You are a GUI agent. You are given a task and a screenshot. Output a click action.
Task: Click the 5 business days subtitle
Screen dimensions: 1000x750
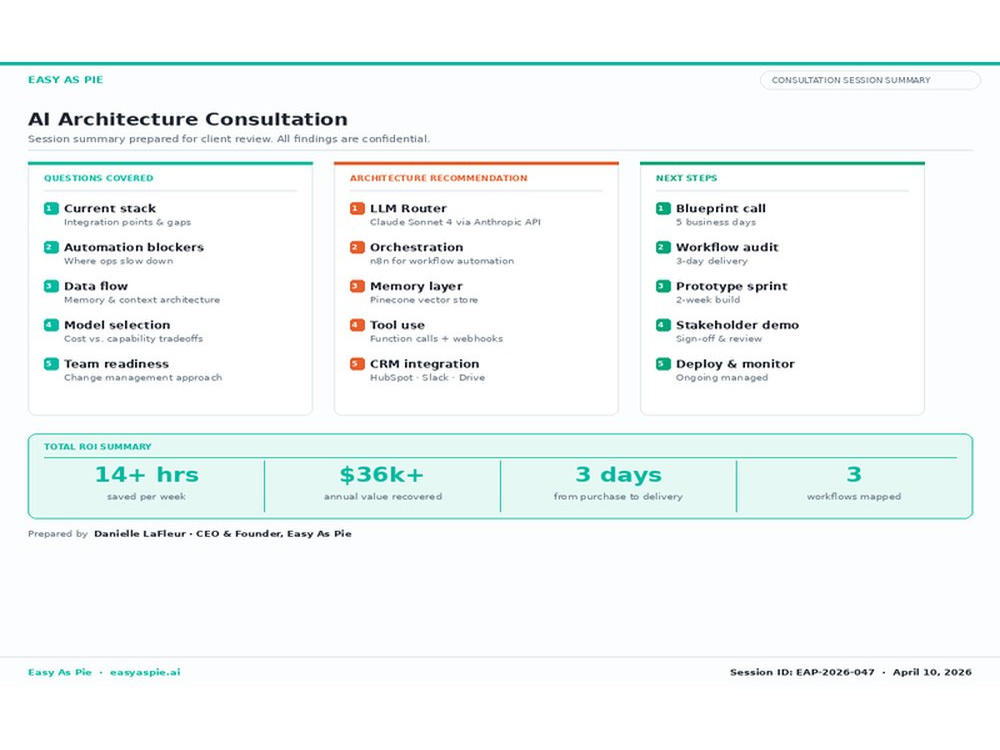point(716,222)
